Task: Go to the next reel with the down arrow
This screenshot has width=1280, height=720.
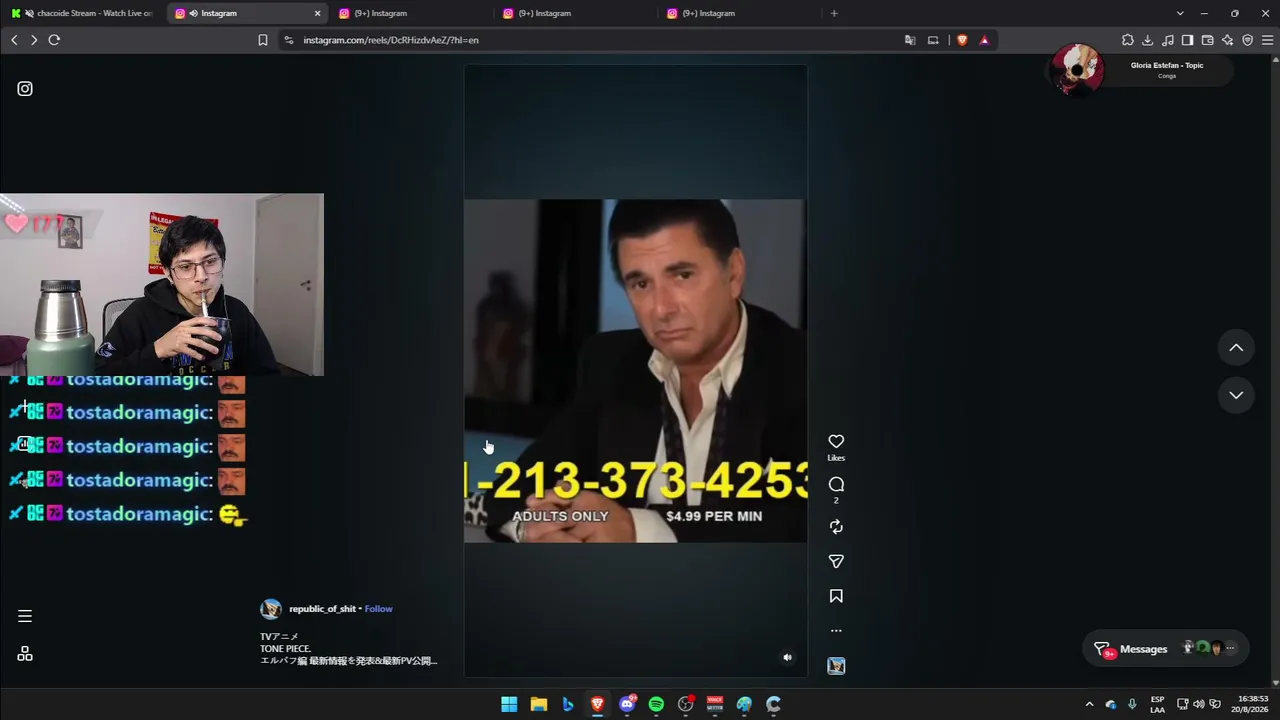Action: coord(1236,395)
